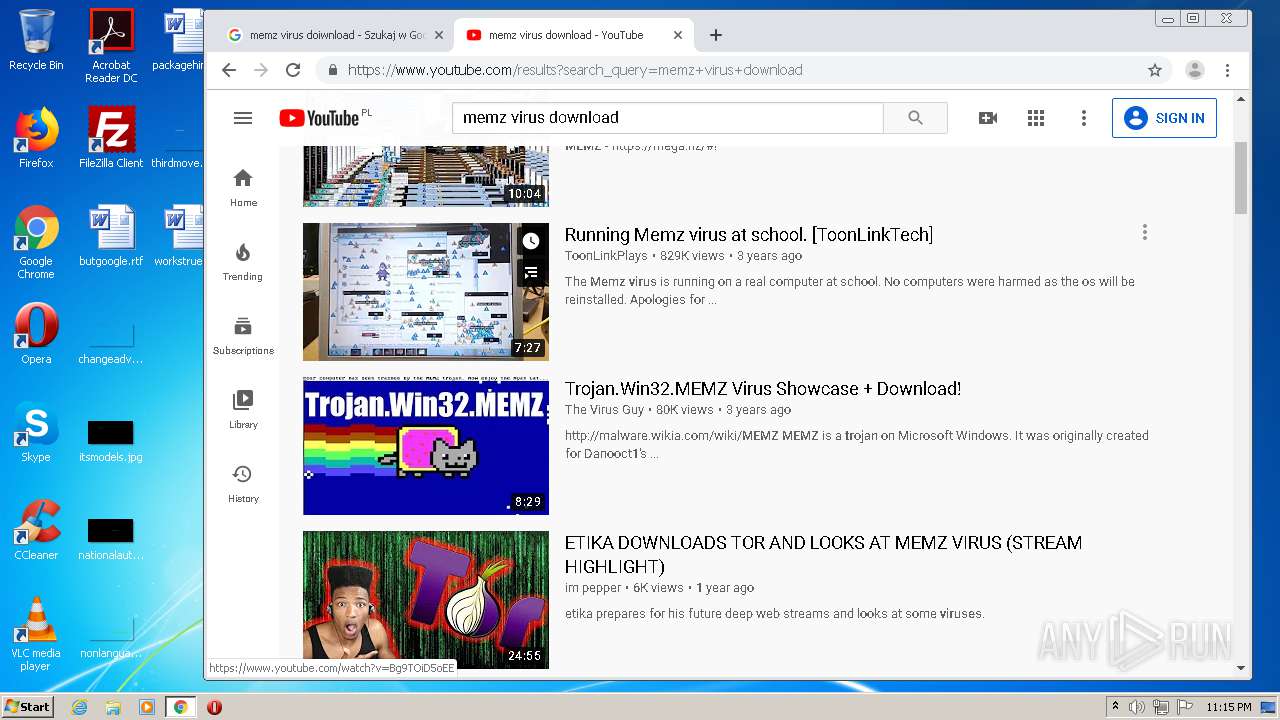Play the 7:27 school video thumbnail
Image resolution: width=1280 pixels, height=720 pixels.
point(426,292)
